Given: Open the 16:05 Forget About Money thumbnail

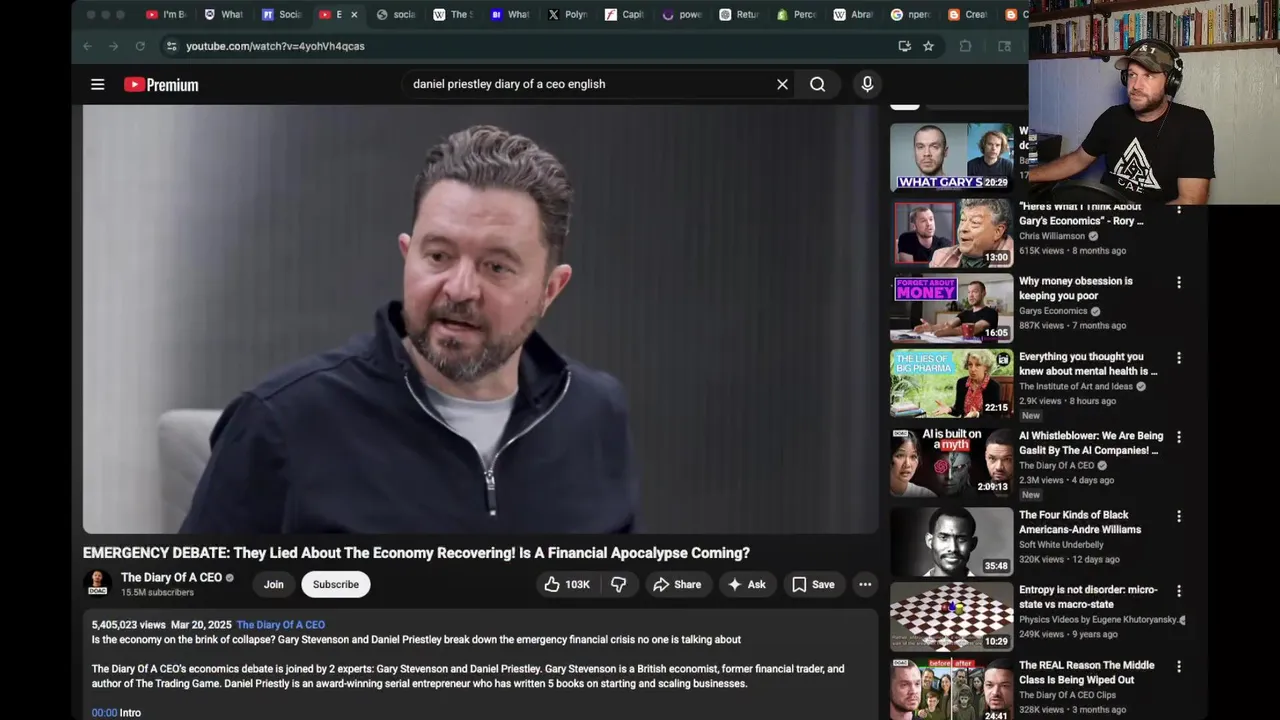Looking at the screenshot, I should (951, 309).
